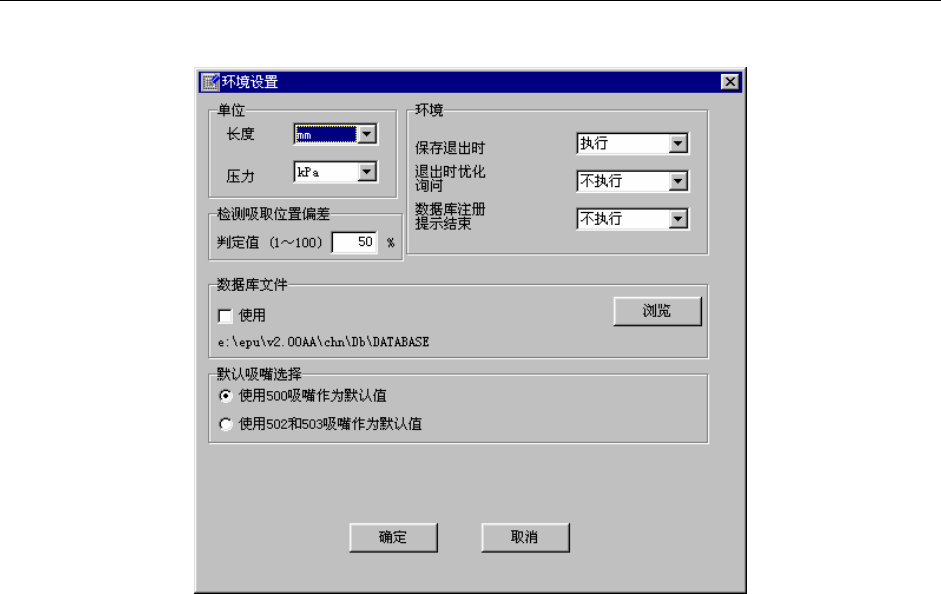The image size is (941, 594).
Task: Select the mm length value field
Action: pos(325,134)
